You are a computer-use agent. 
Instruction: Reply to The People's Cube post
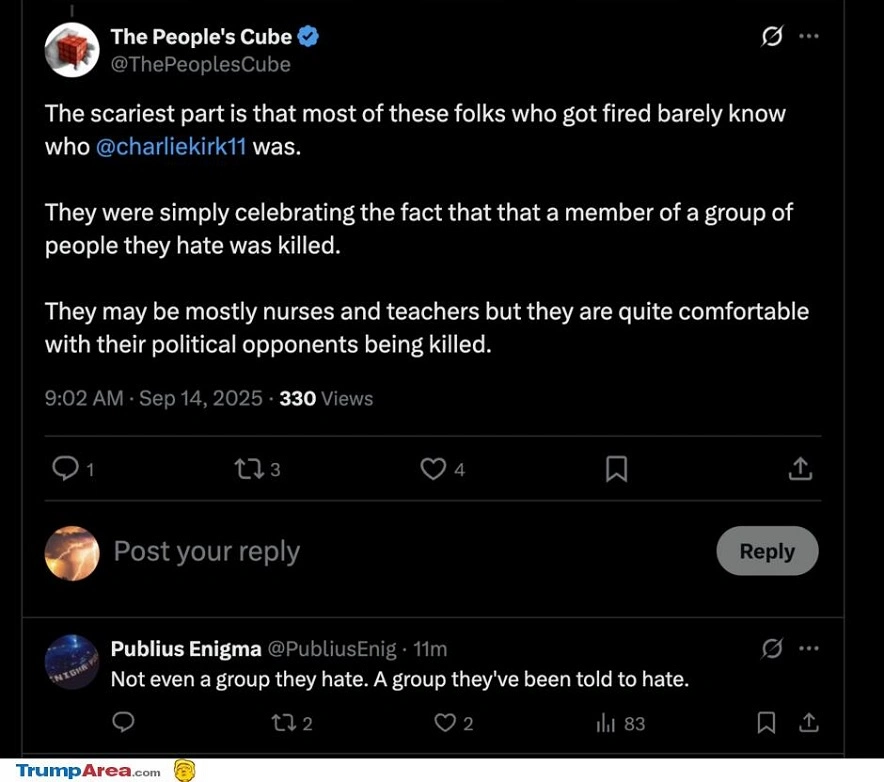coord(65,468)
